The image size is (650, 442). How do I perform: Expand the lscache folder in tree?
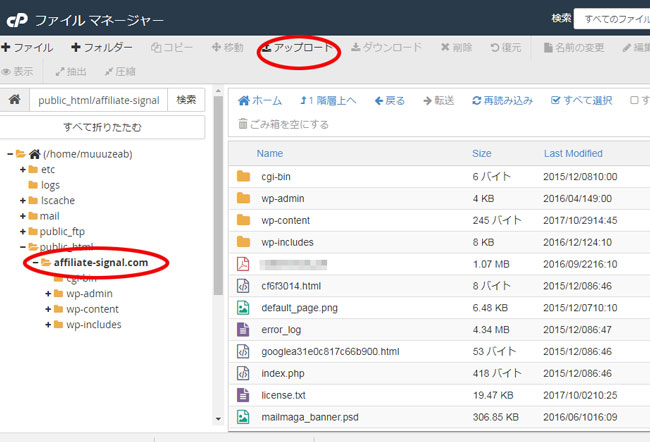point(23,201)
